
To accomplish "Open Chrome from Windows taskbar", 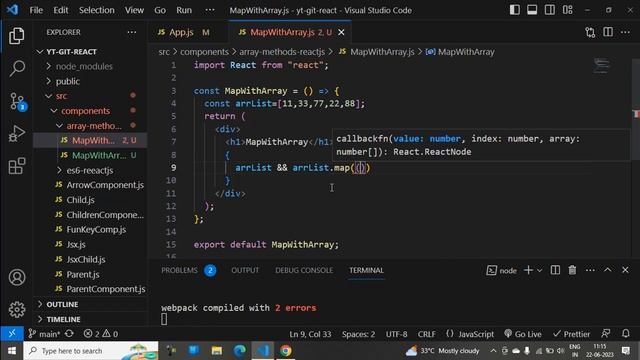I will point(286,351).
